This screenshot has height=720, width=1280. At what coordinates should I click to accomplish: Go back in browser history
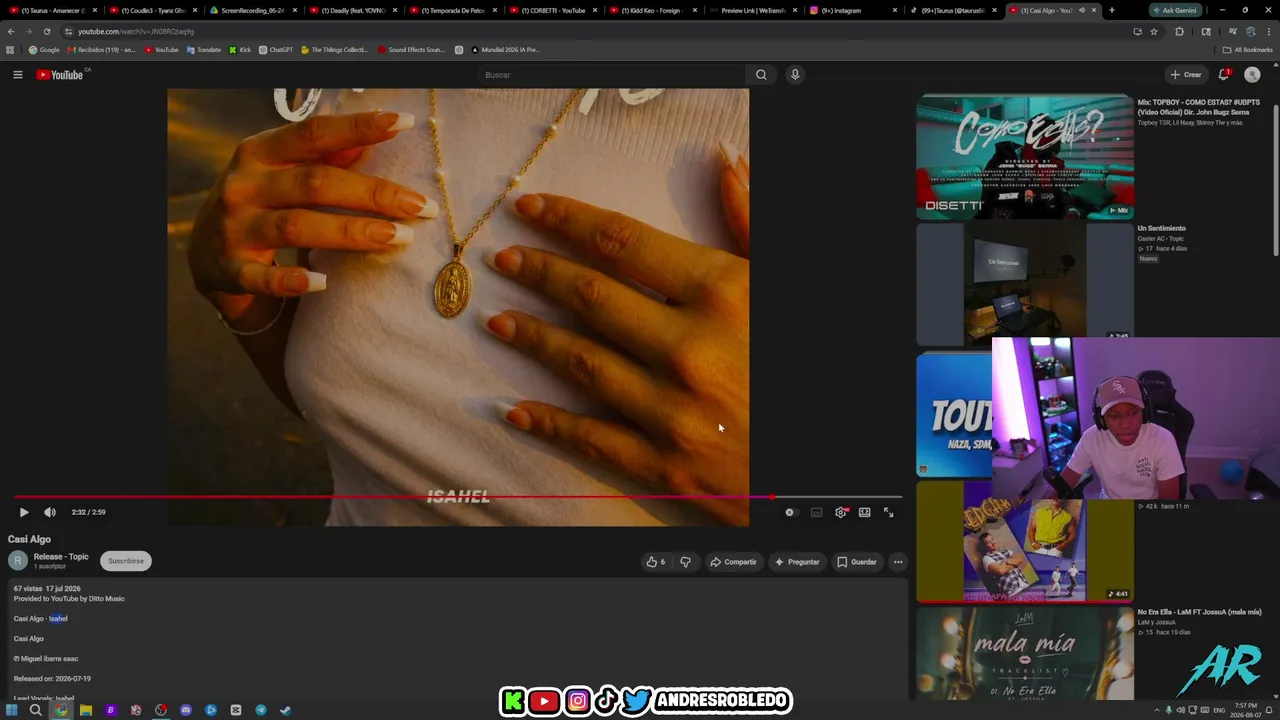click(x=11, y=31)
